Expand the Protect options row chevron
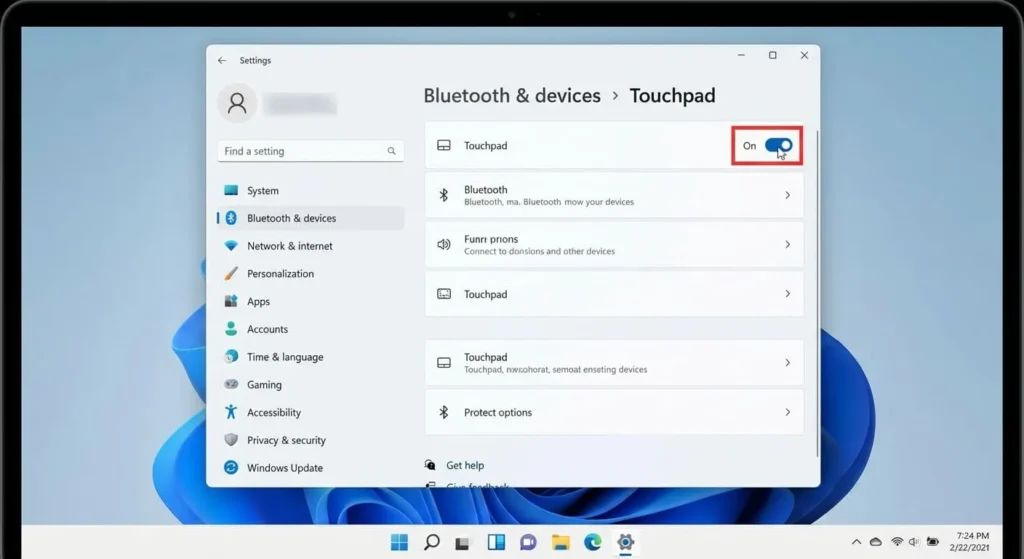 click(788, 412)
